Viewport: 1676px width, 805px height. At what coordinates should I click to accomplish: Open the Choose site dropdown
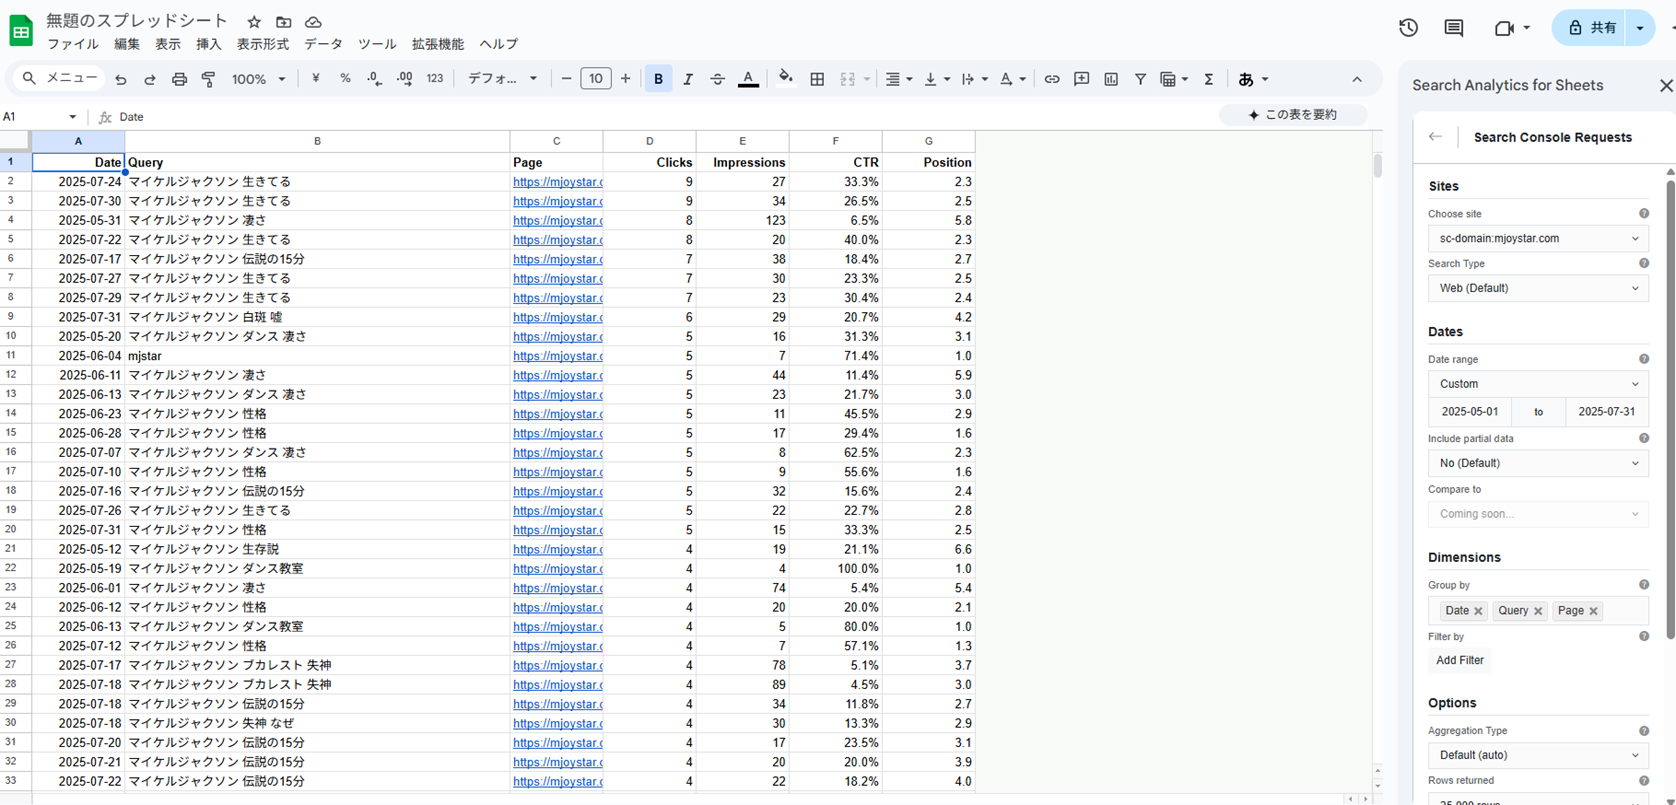[x=1537, y=238]
